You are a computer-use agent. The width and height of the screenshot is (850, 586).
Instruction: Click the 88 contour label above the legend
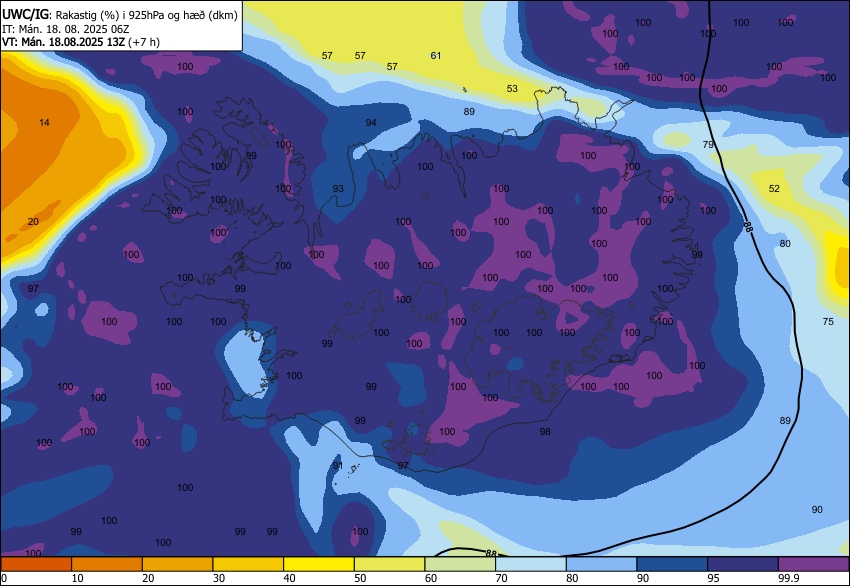pyautogui.click(x=491, y=553)
